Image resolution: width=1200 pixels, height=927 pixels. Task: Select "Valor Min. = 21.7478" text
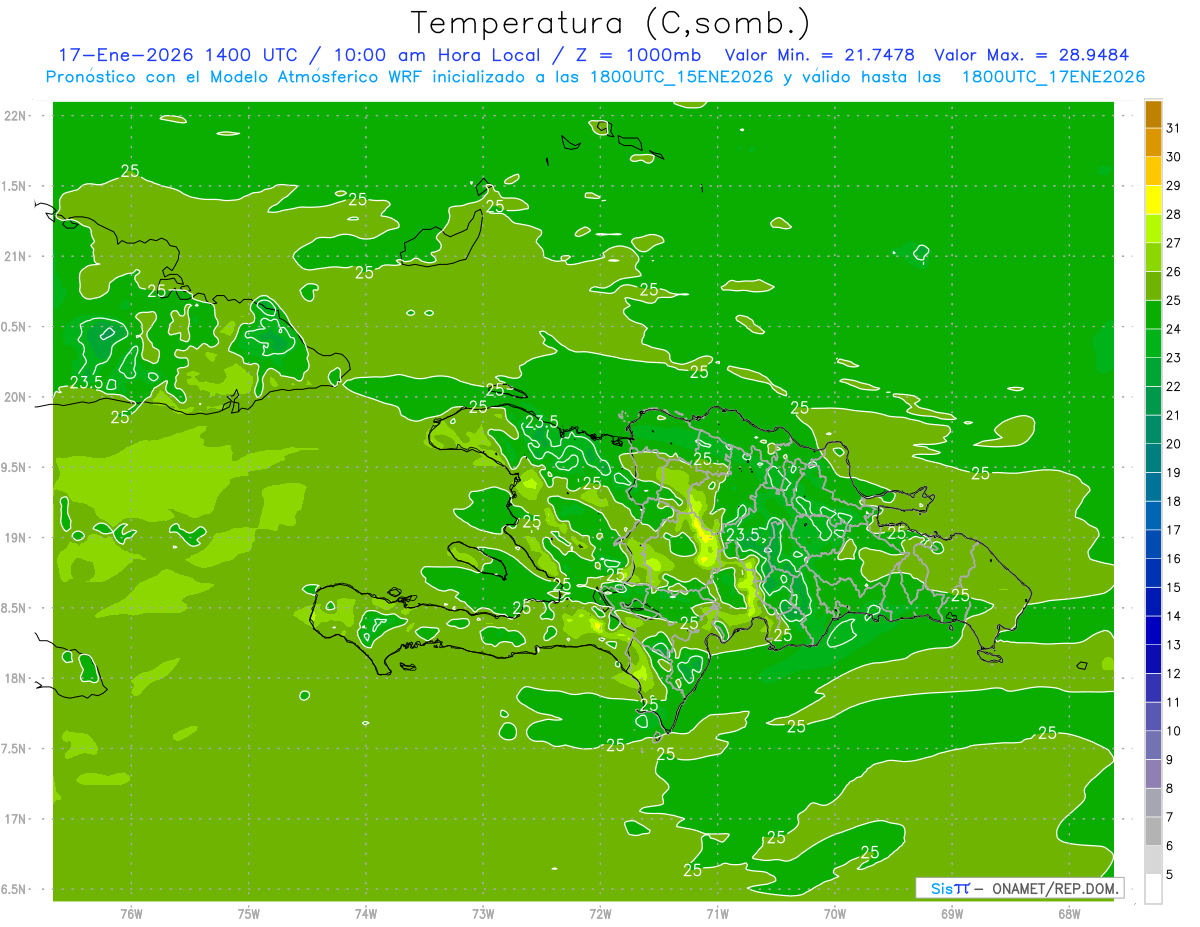tap(821, 55)
